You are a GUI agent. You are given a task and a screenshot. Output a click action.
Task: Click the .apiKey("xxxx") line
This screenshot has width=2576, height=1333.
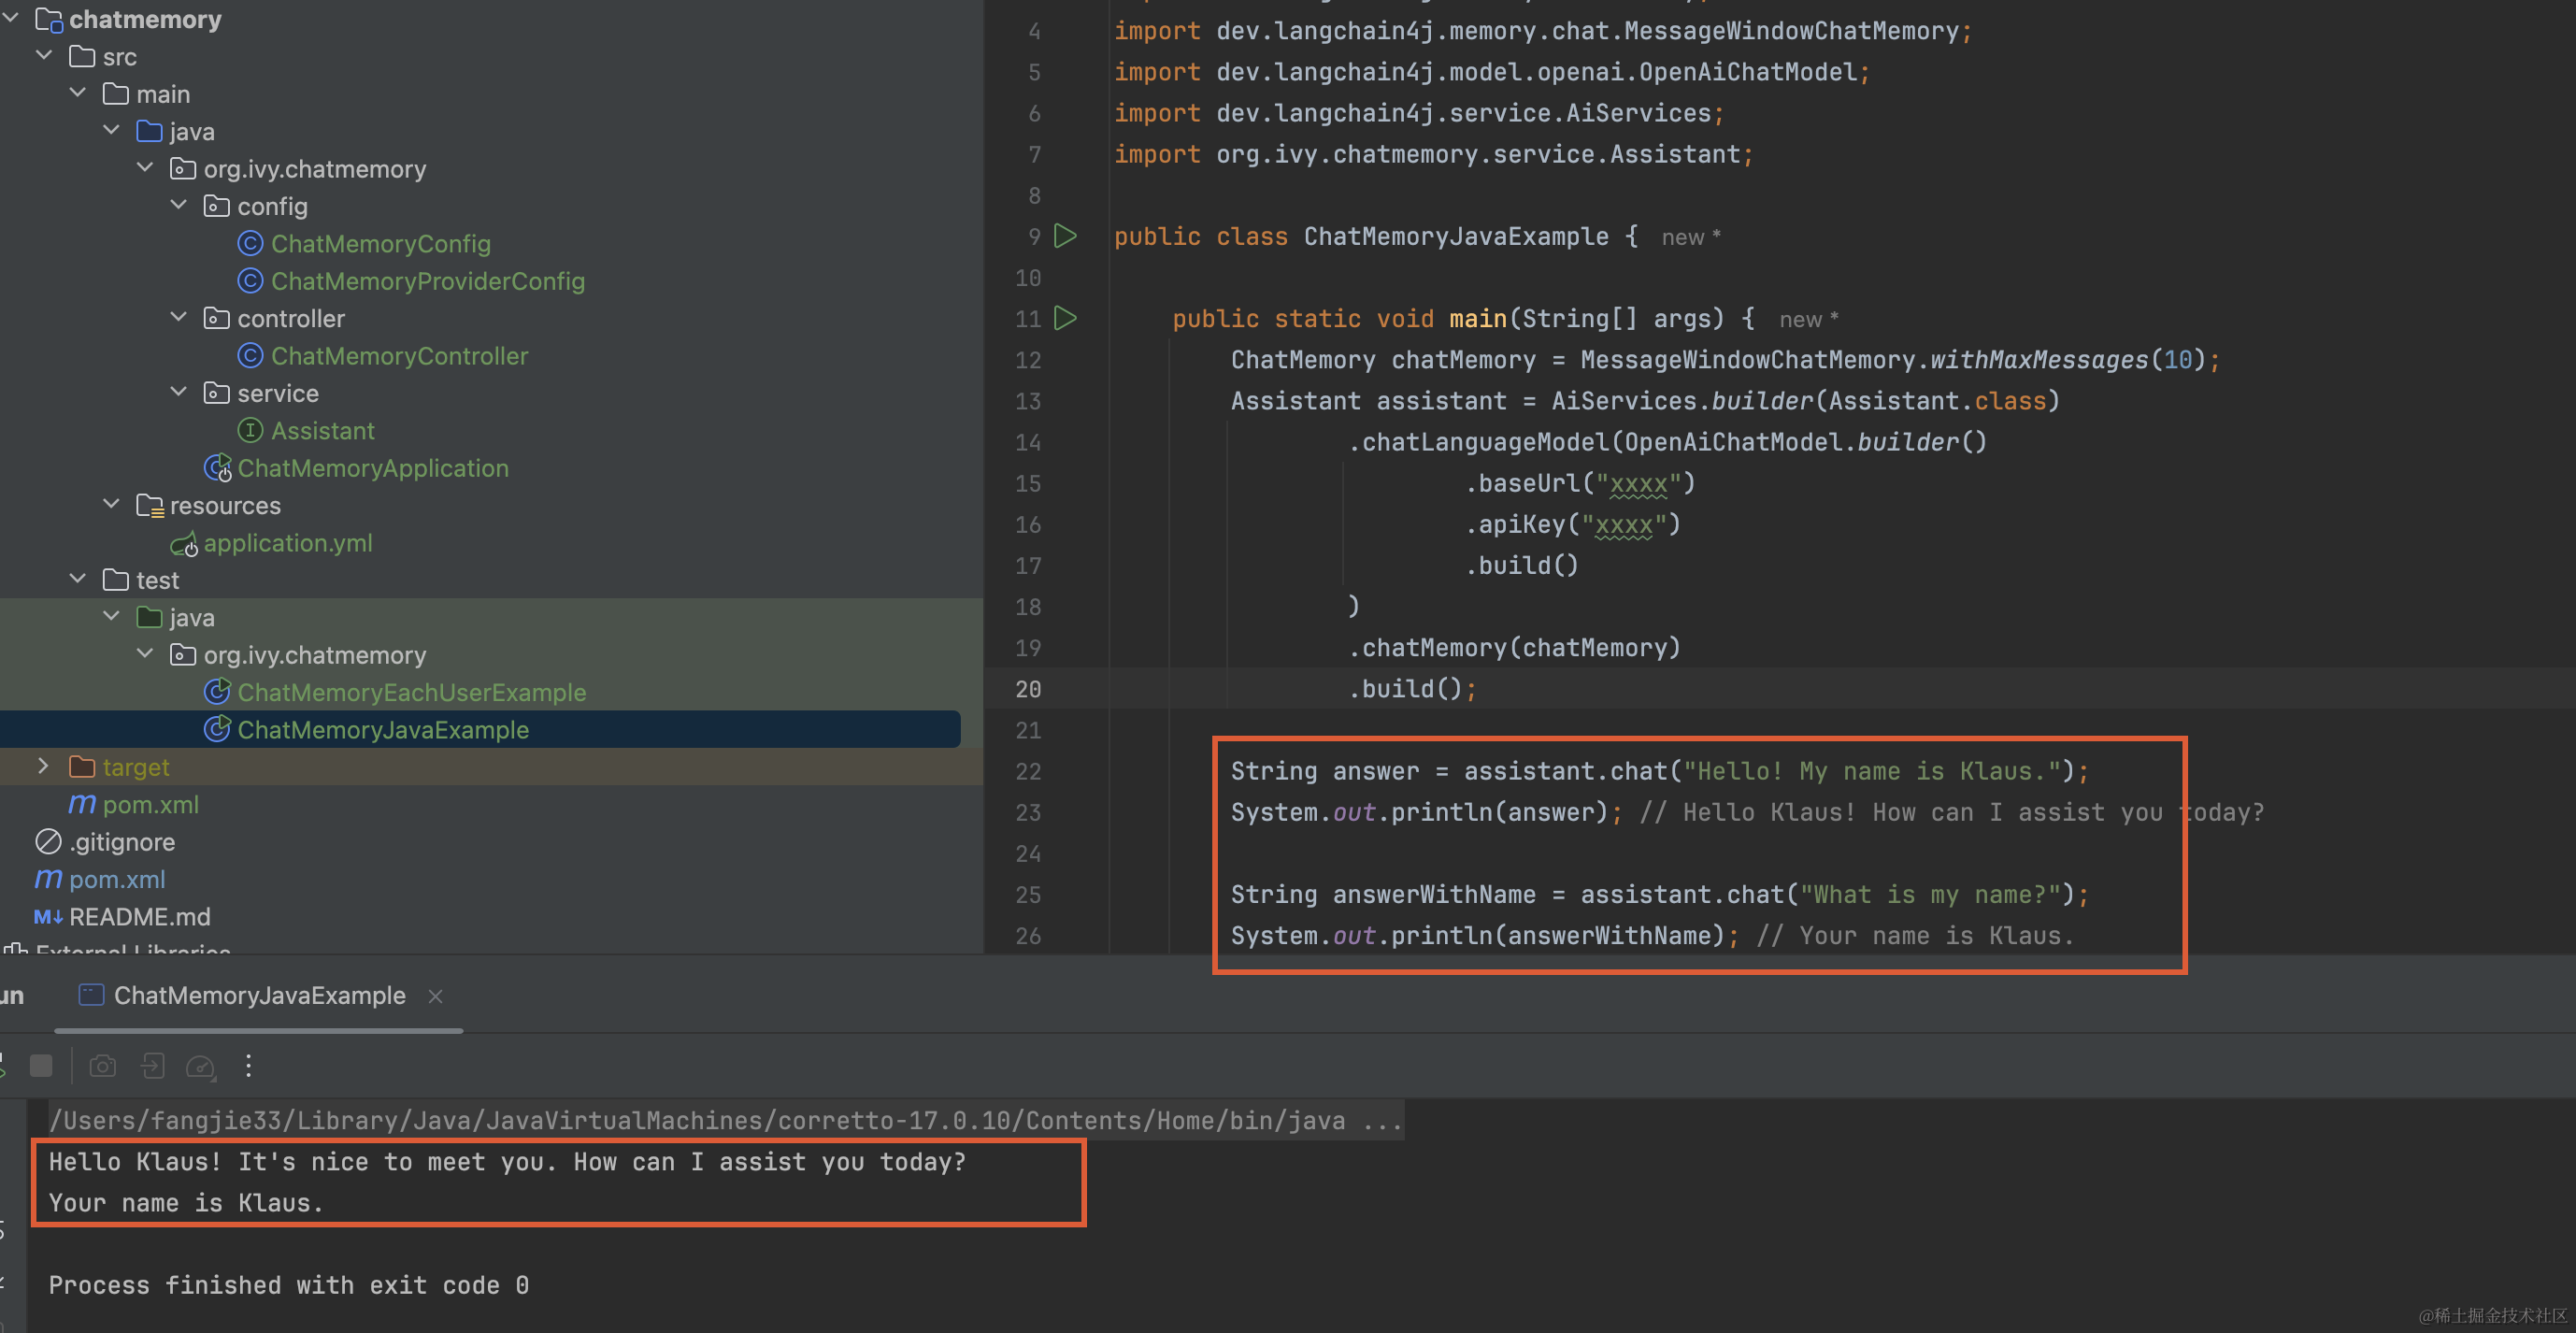[1573, 525]
